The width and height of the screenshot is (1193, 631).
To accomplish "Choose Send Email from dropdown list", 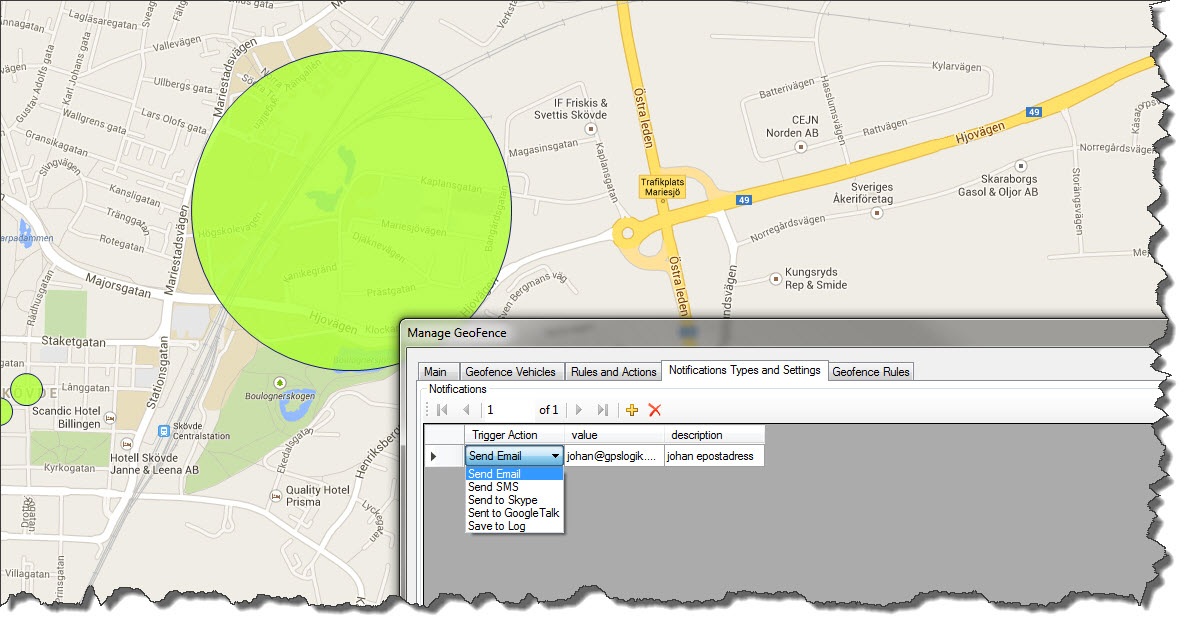I will click(514, 473).
